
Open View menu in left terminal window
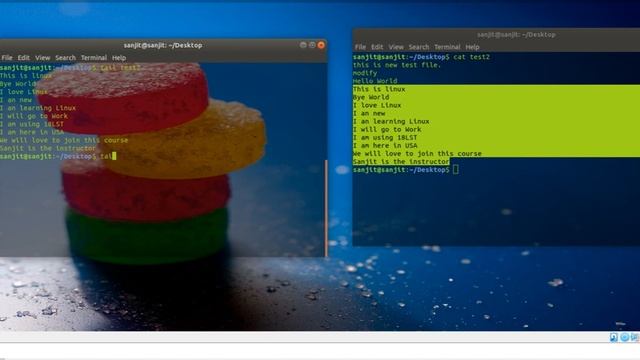click(42, 58)
